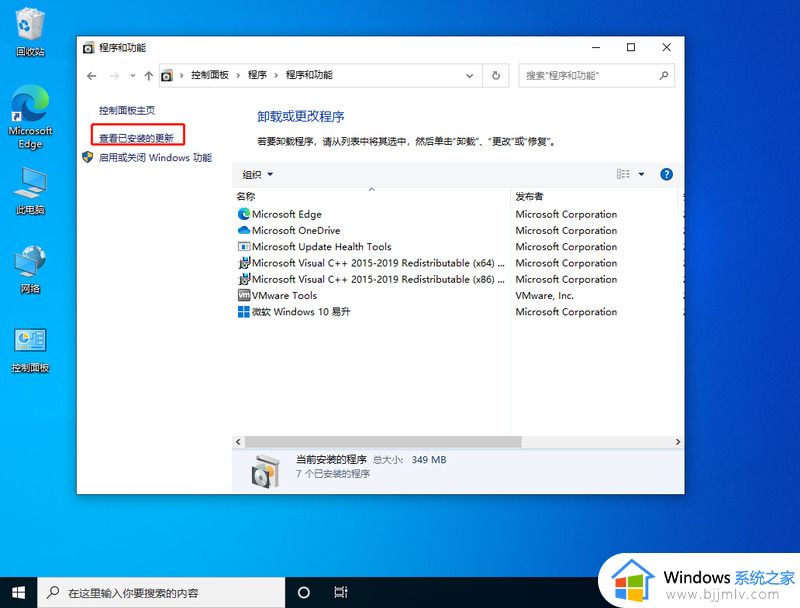The image size is (800, 608).
Task: Click the scrollbar left arrow
Action: point(238,442)
